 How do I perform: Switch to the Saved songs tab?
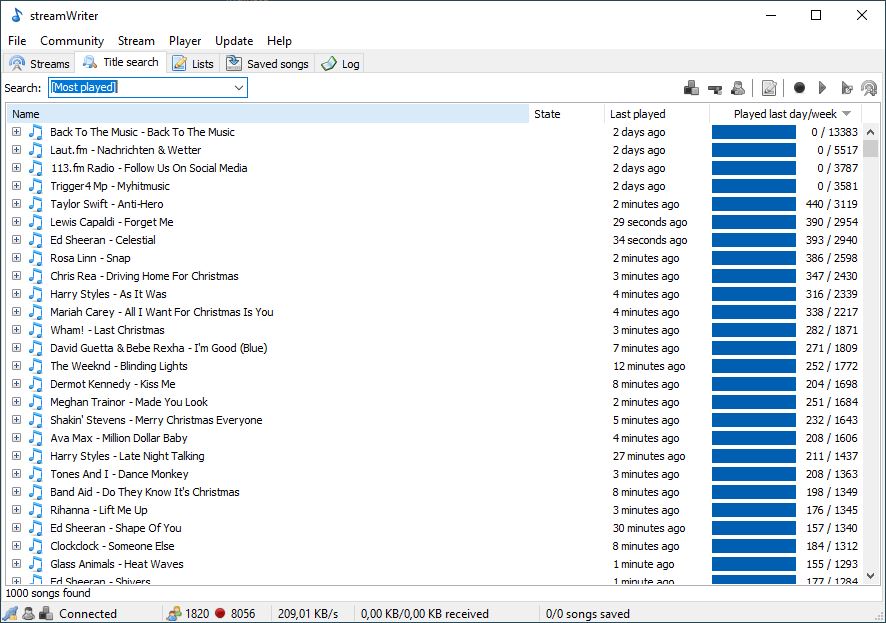(x=267, y=63)
